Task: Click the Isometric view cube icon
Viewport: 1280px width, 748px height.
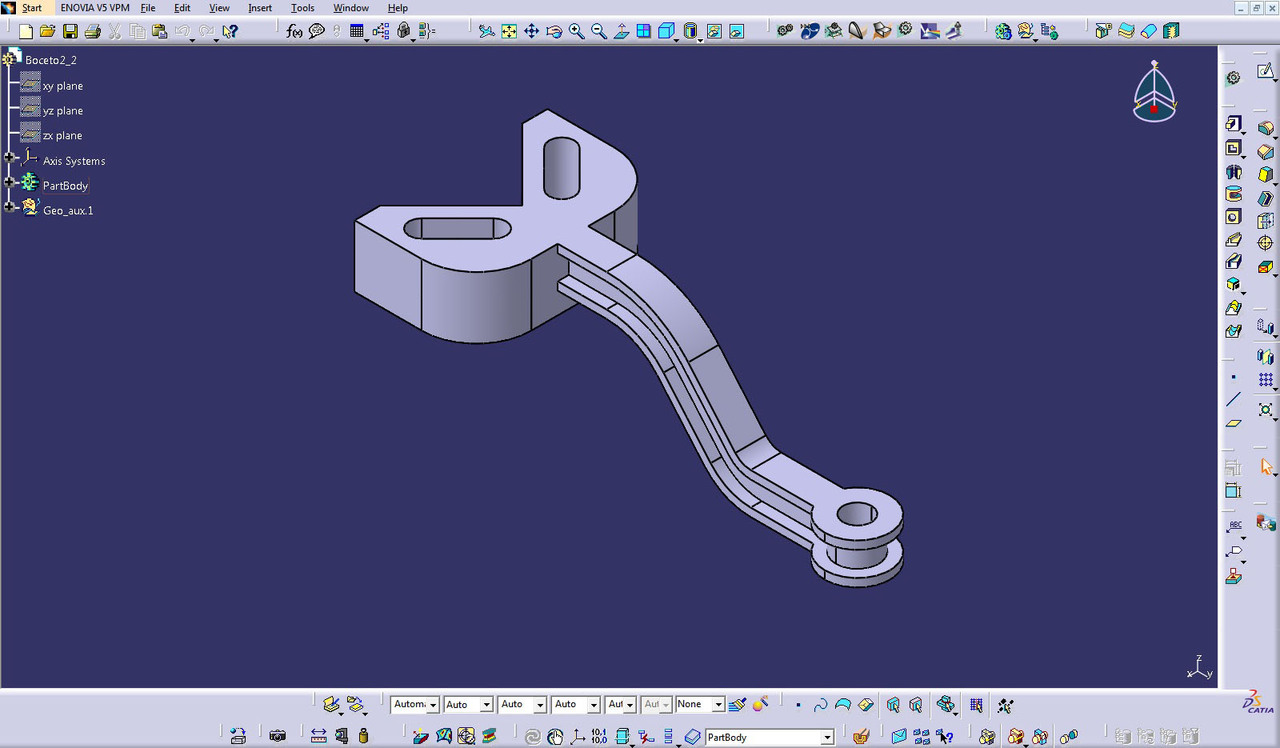Action: click(666, 31)
